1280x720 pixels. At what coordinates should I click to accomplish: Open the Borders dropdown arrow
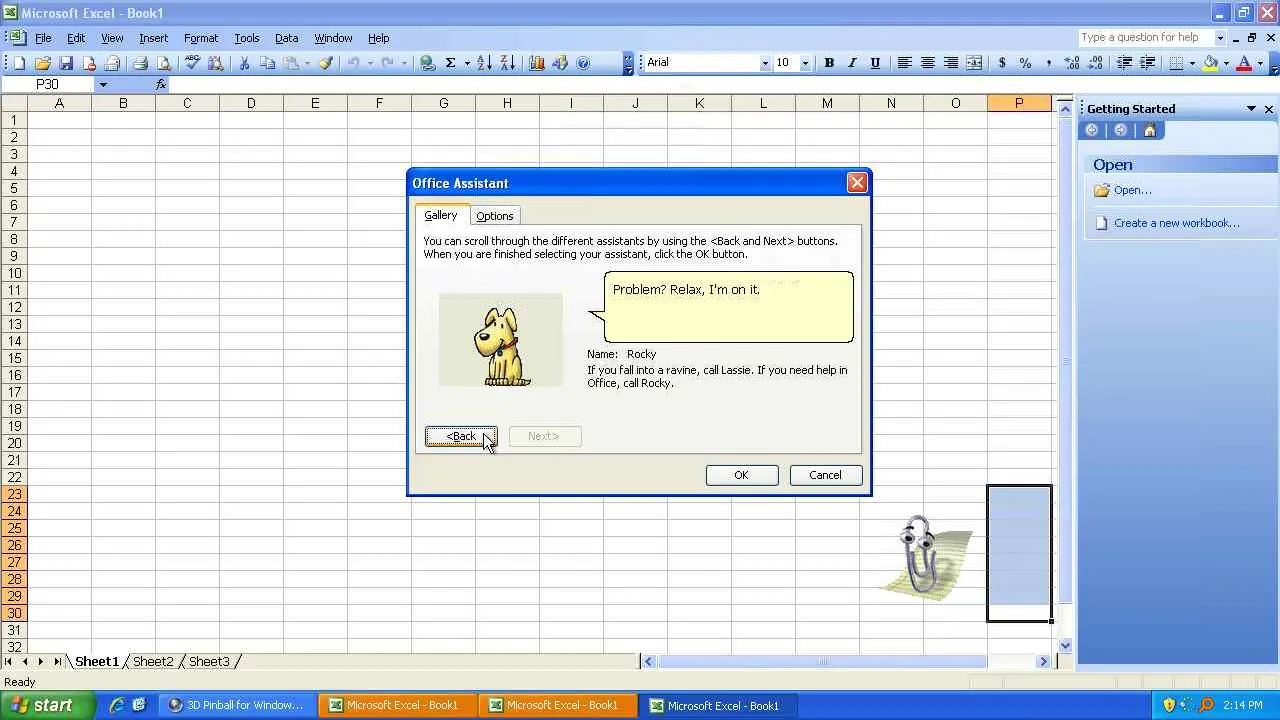[x=1192, y=63]
